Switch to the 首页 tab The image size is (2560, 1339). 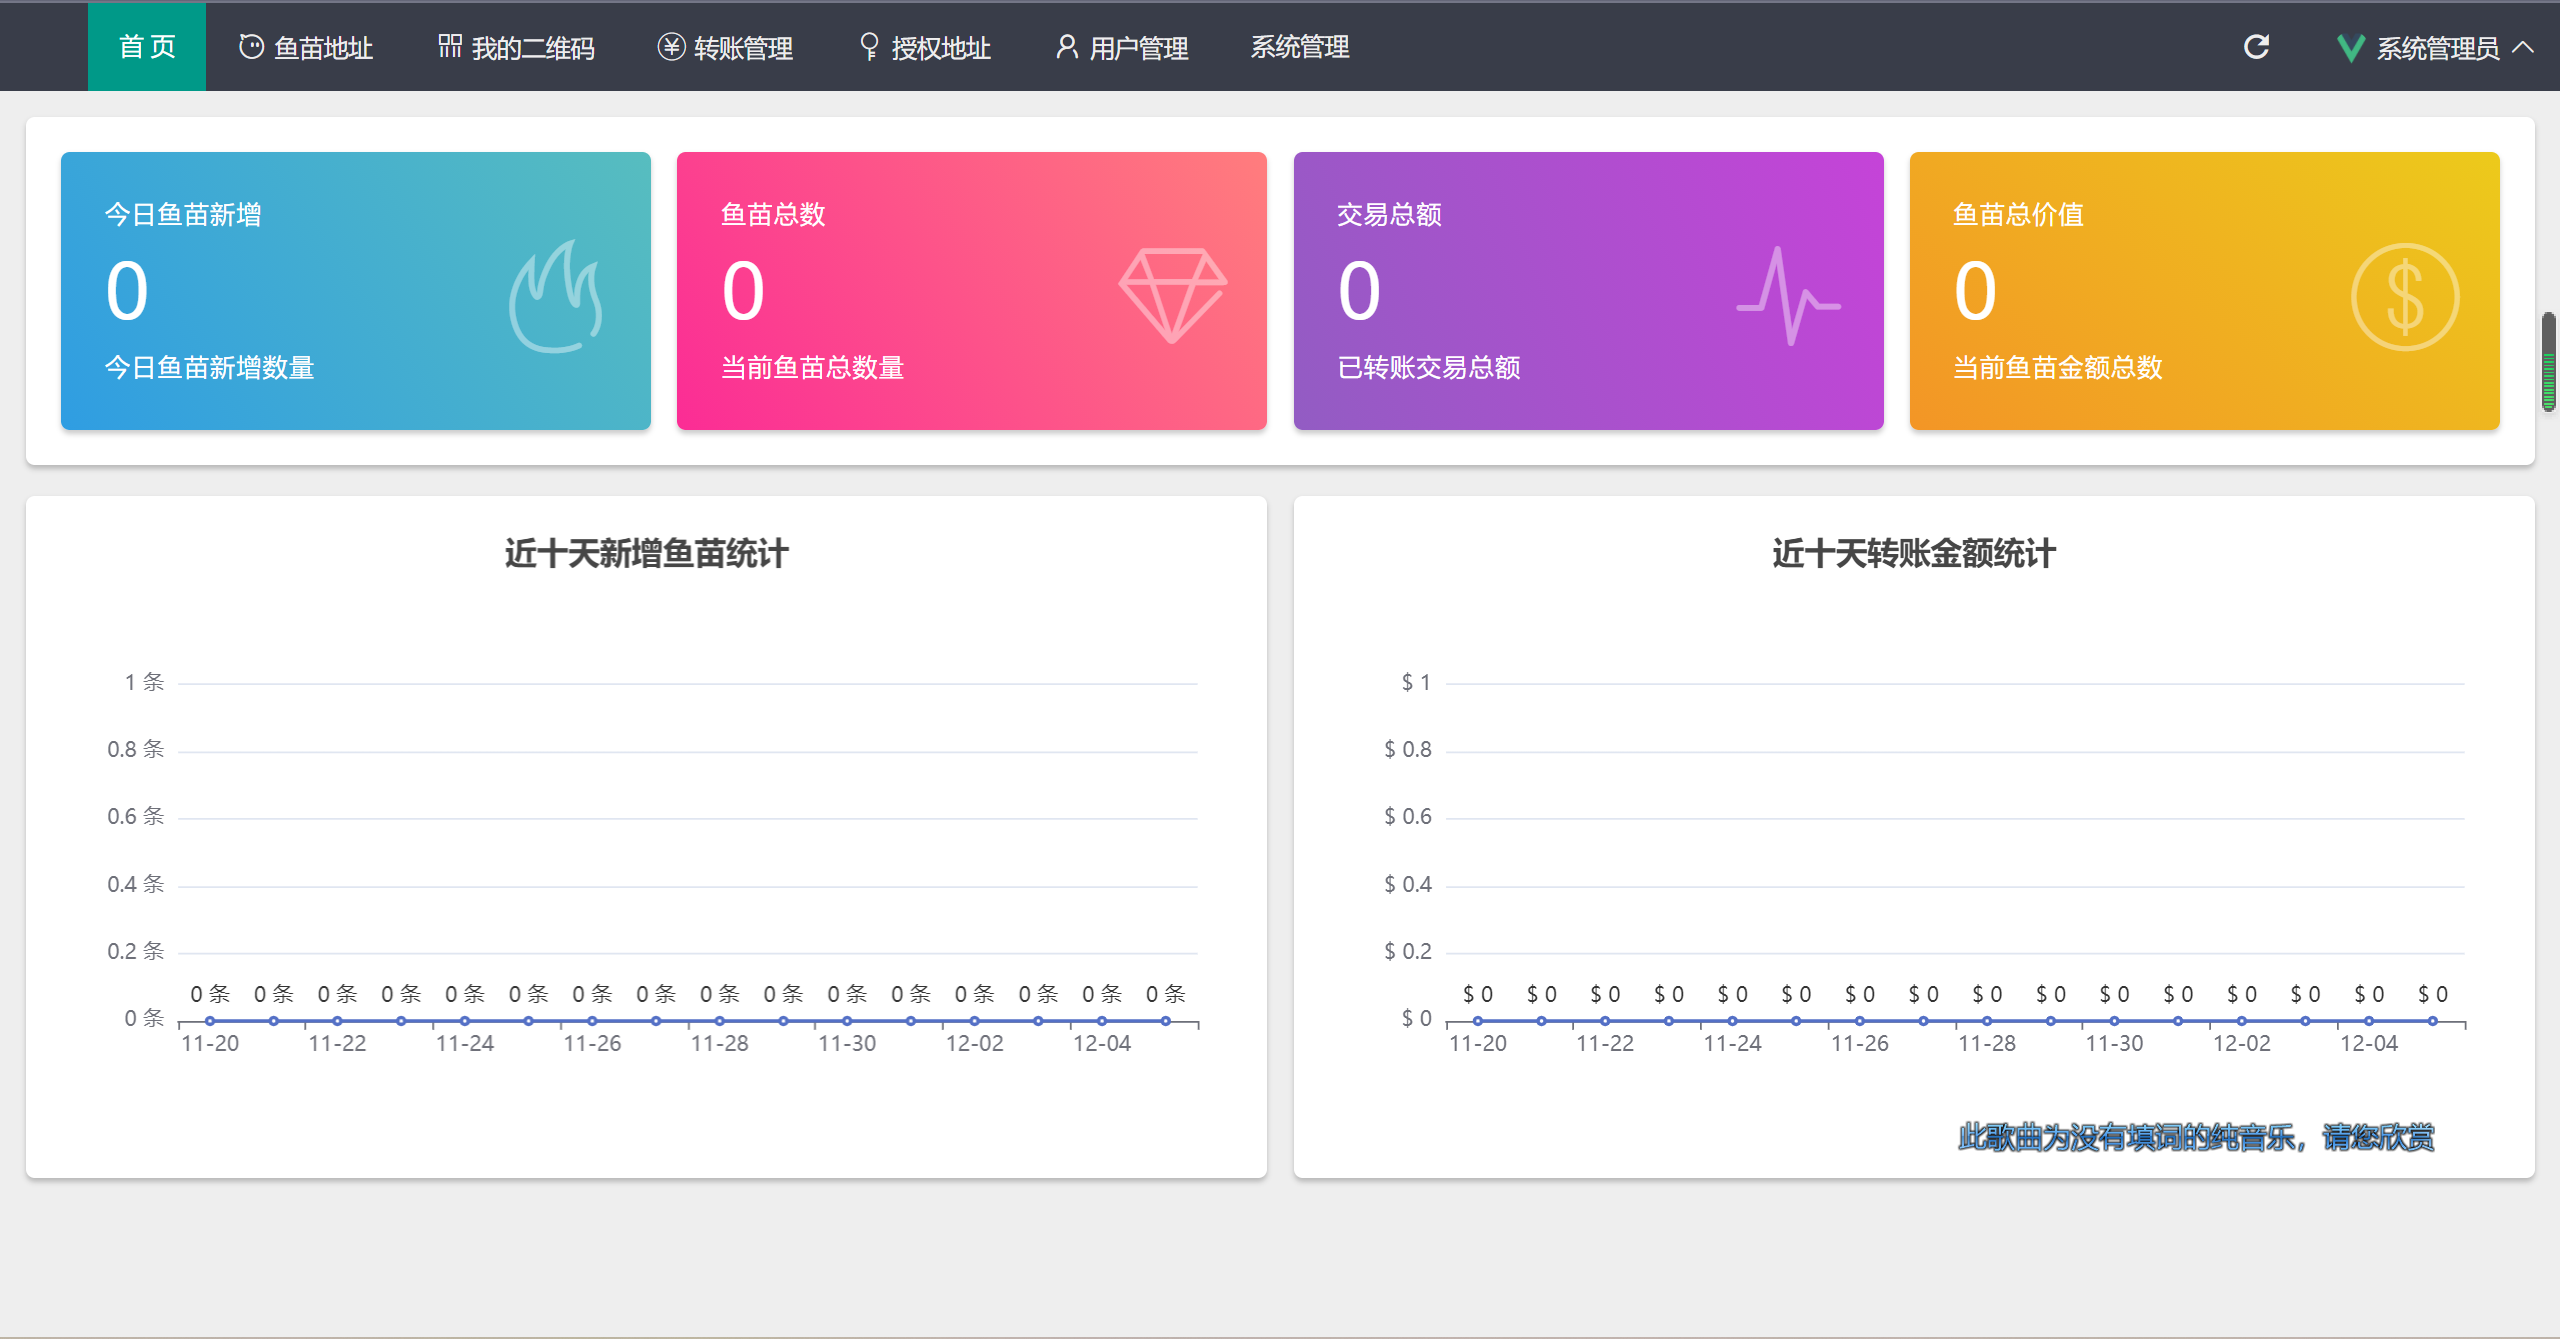(x=147, y=47)
